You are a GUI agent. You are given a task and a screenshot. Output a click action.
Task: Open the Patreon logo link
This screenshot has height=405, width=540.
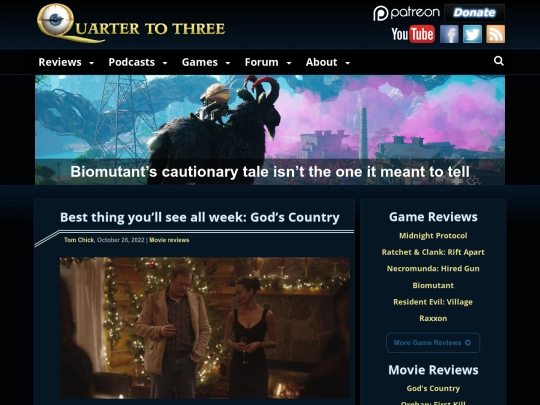click(406, 13)
